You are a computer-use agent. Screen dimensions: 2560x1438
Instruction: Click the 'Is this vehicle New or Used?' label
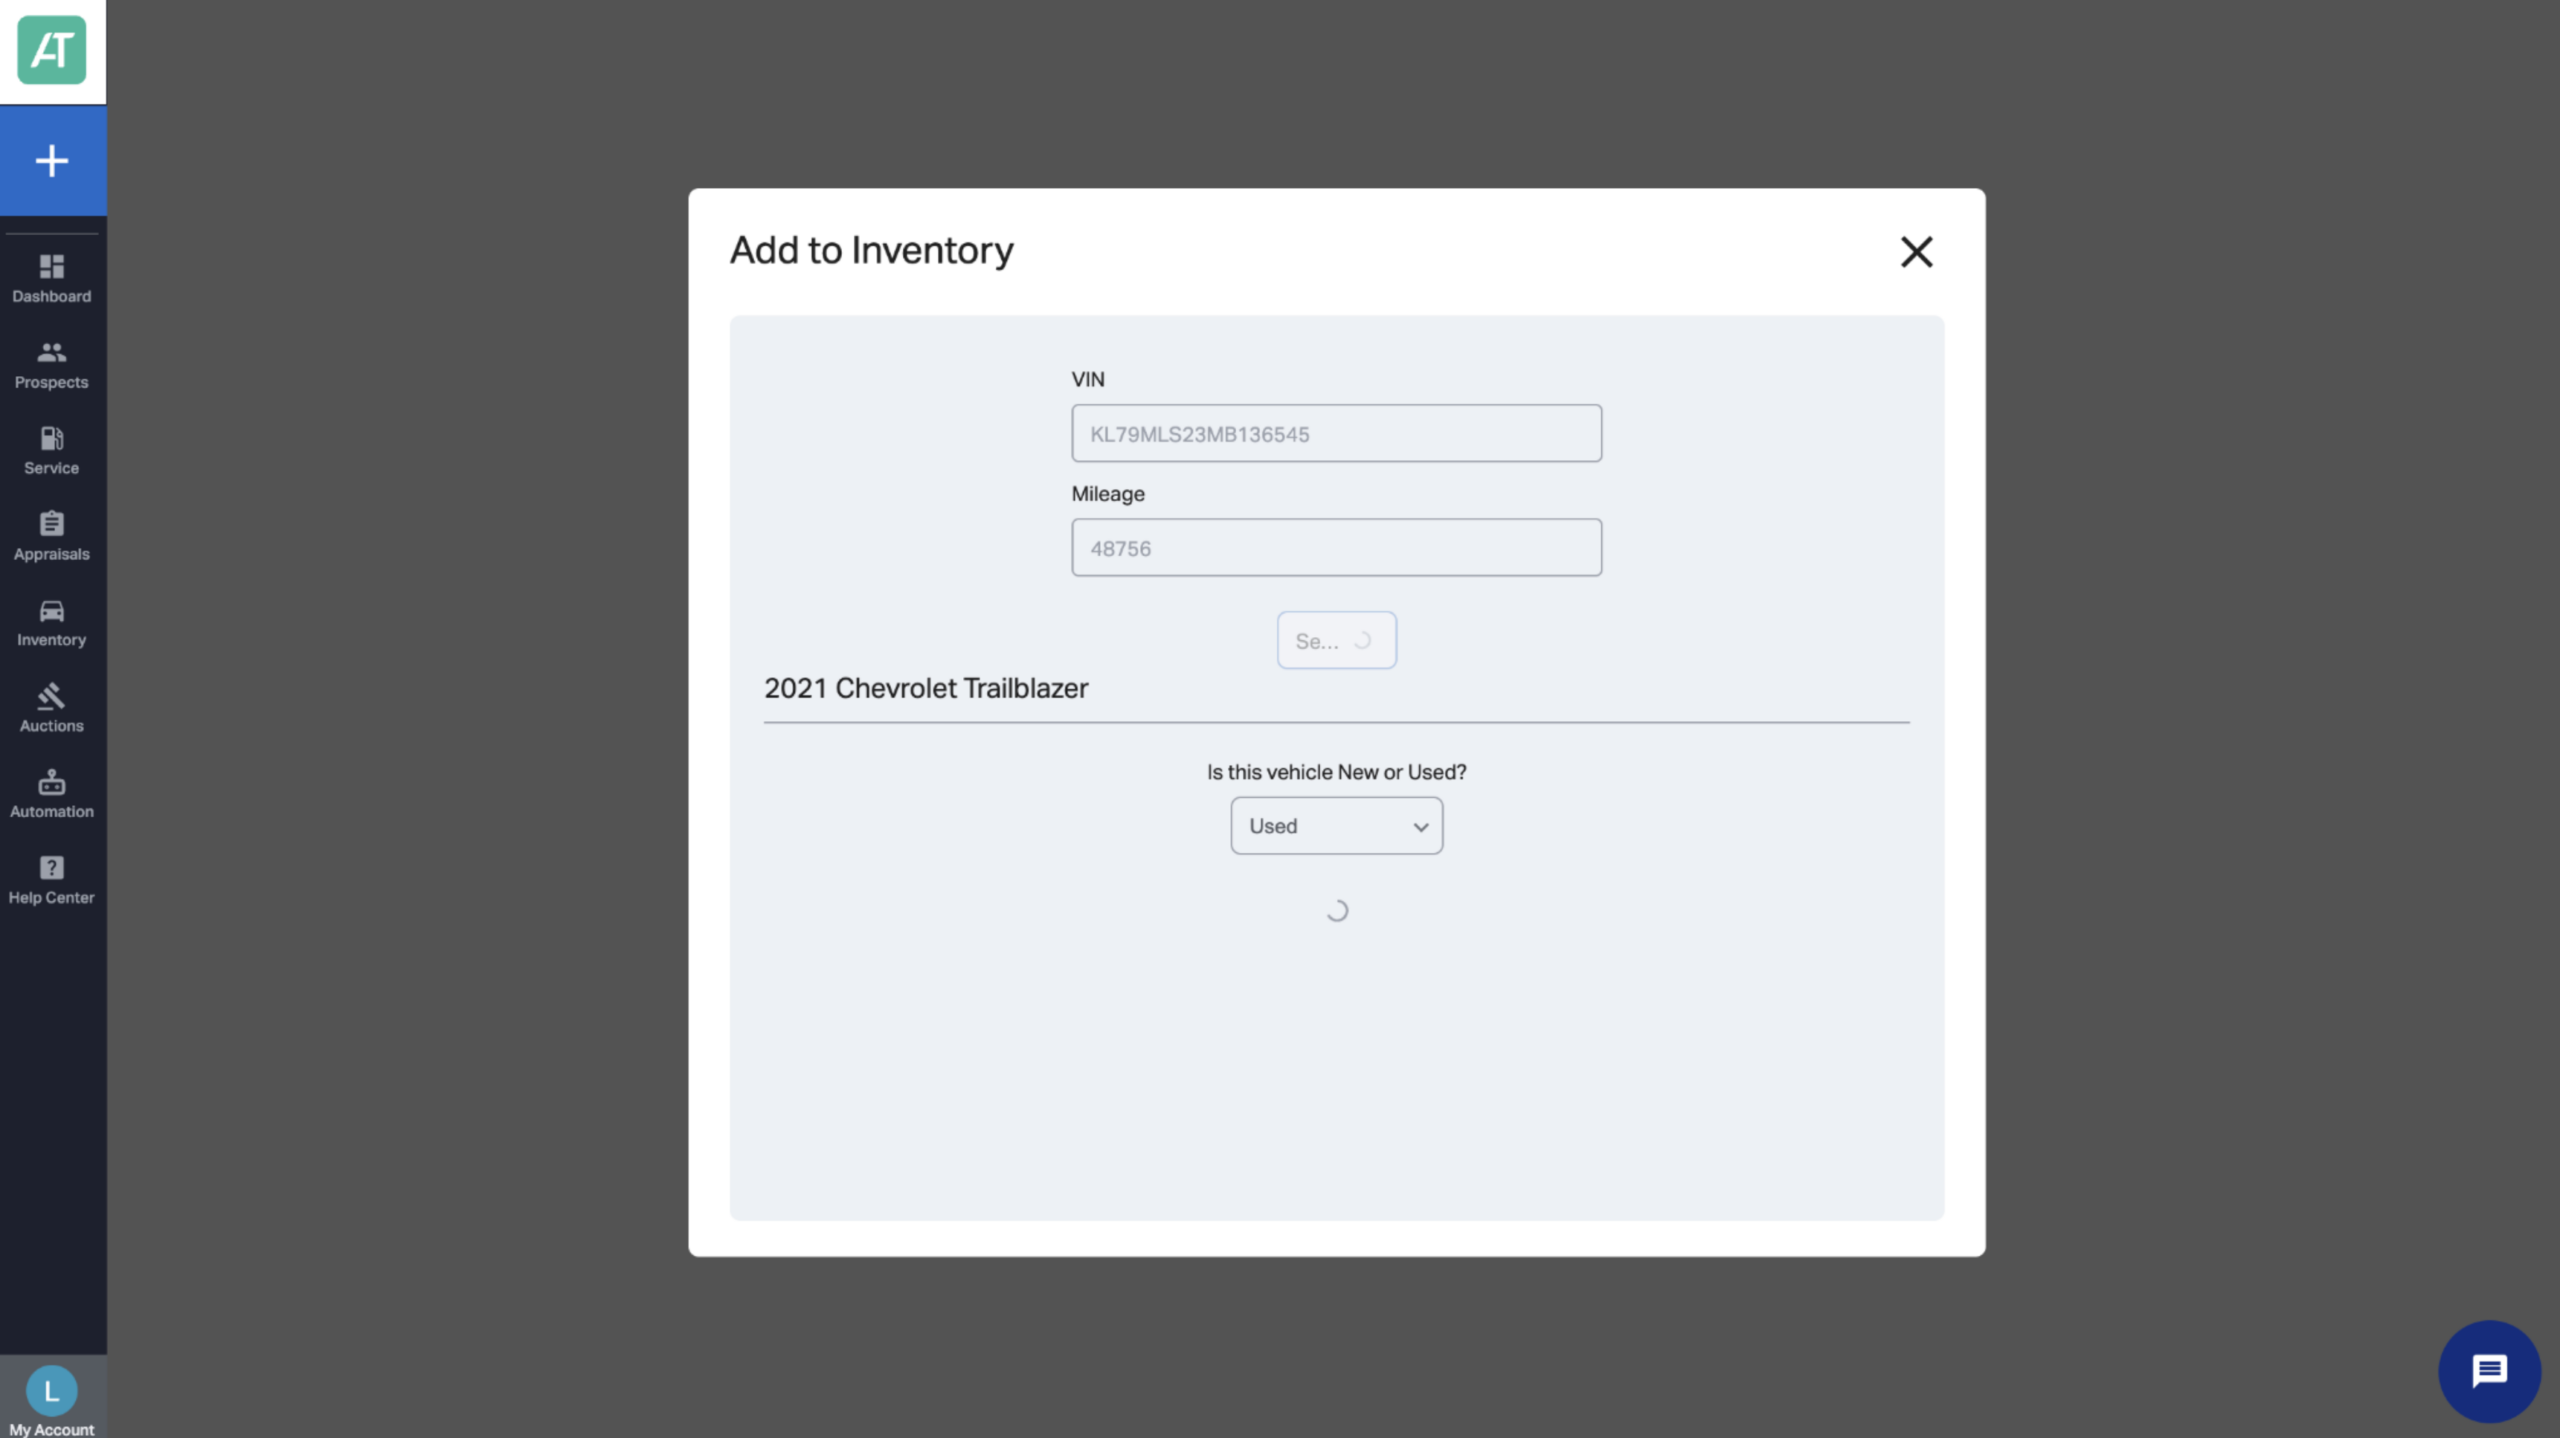click(1336, 772)
